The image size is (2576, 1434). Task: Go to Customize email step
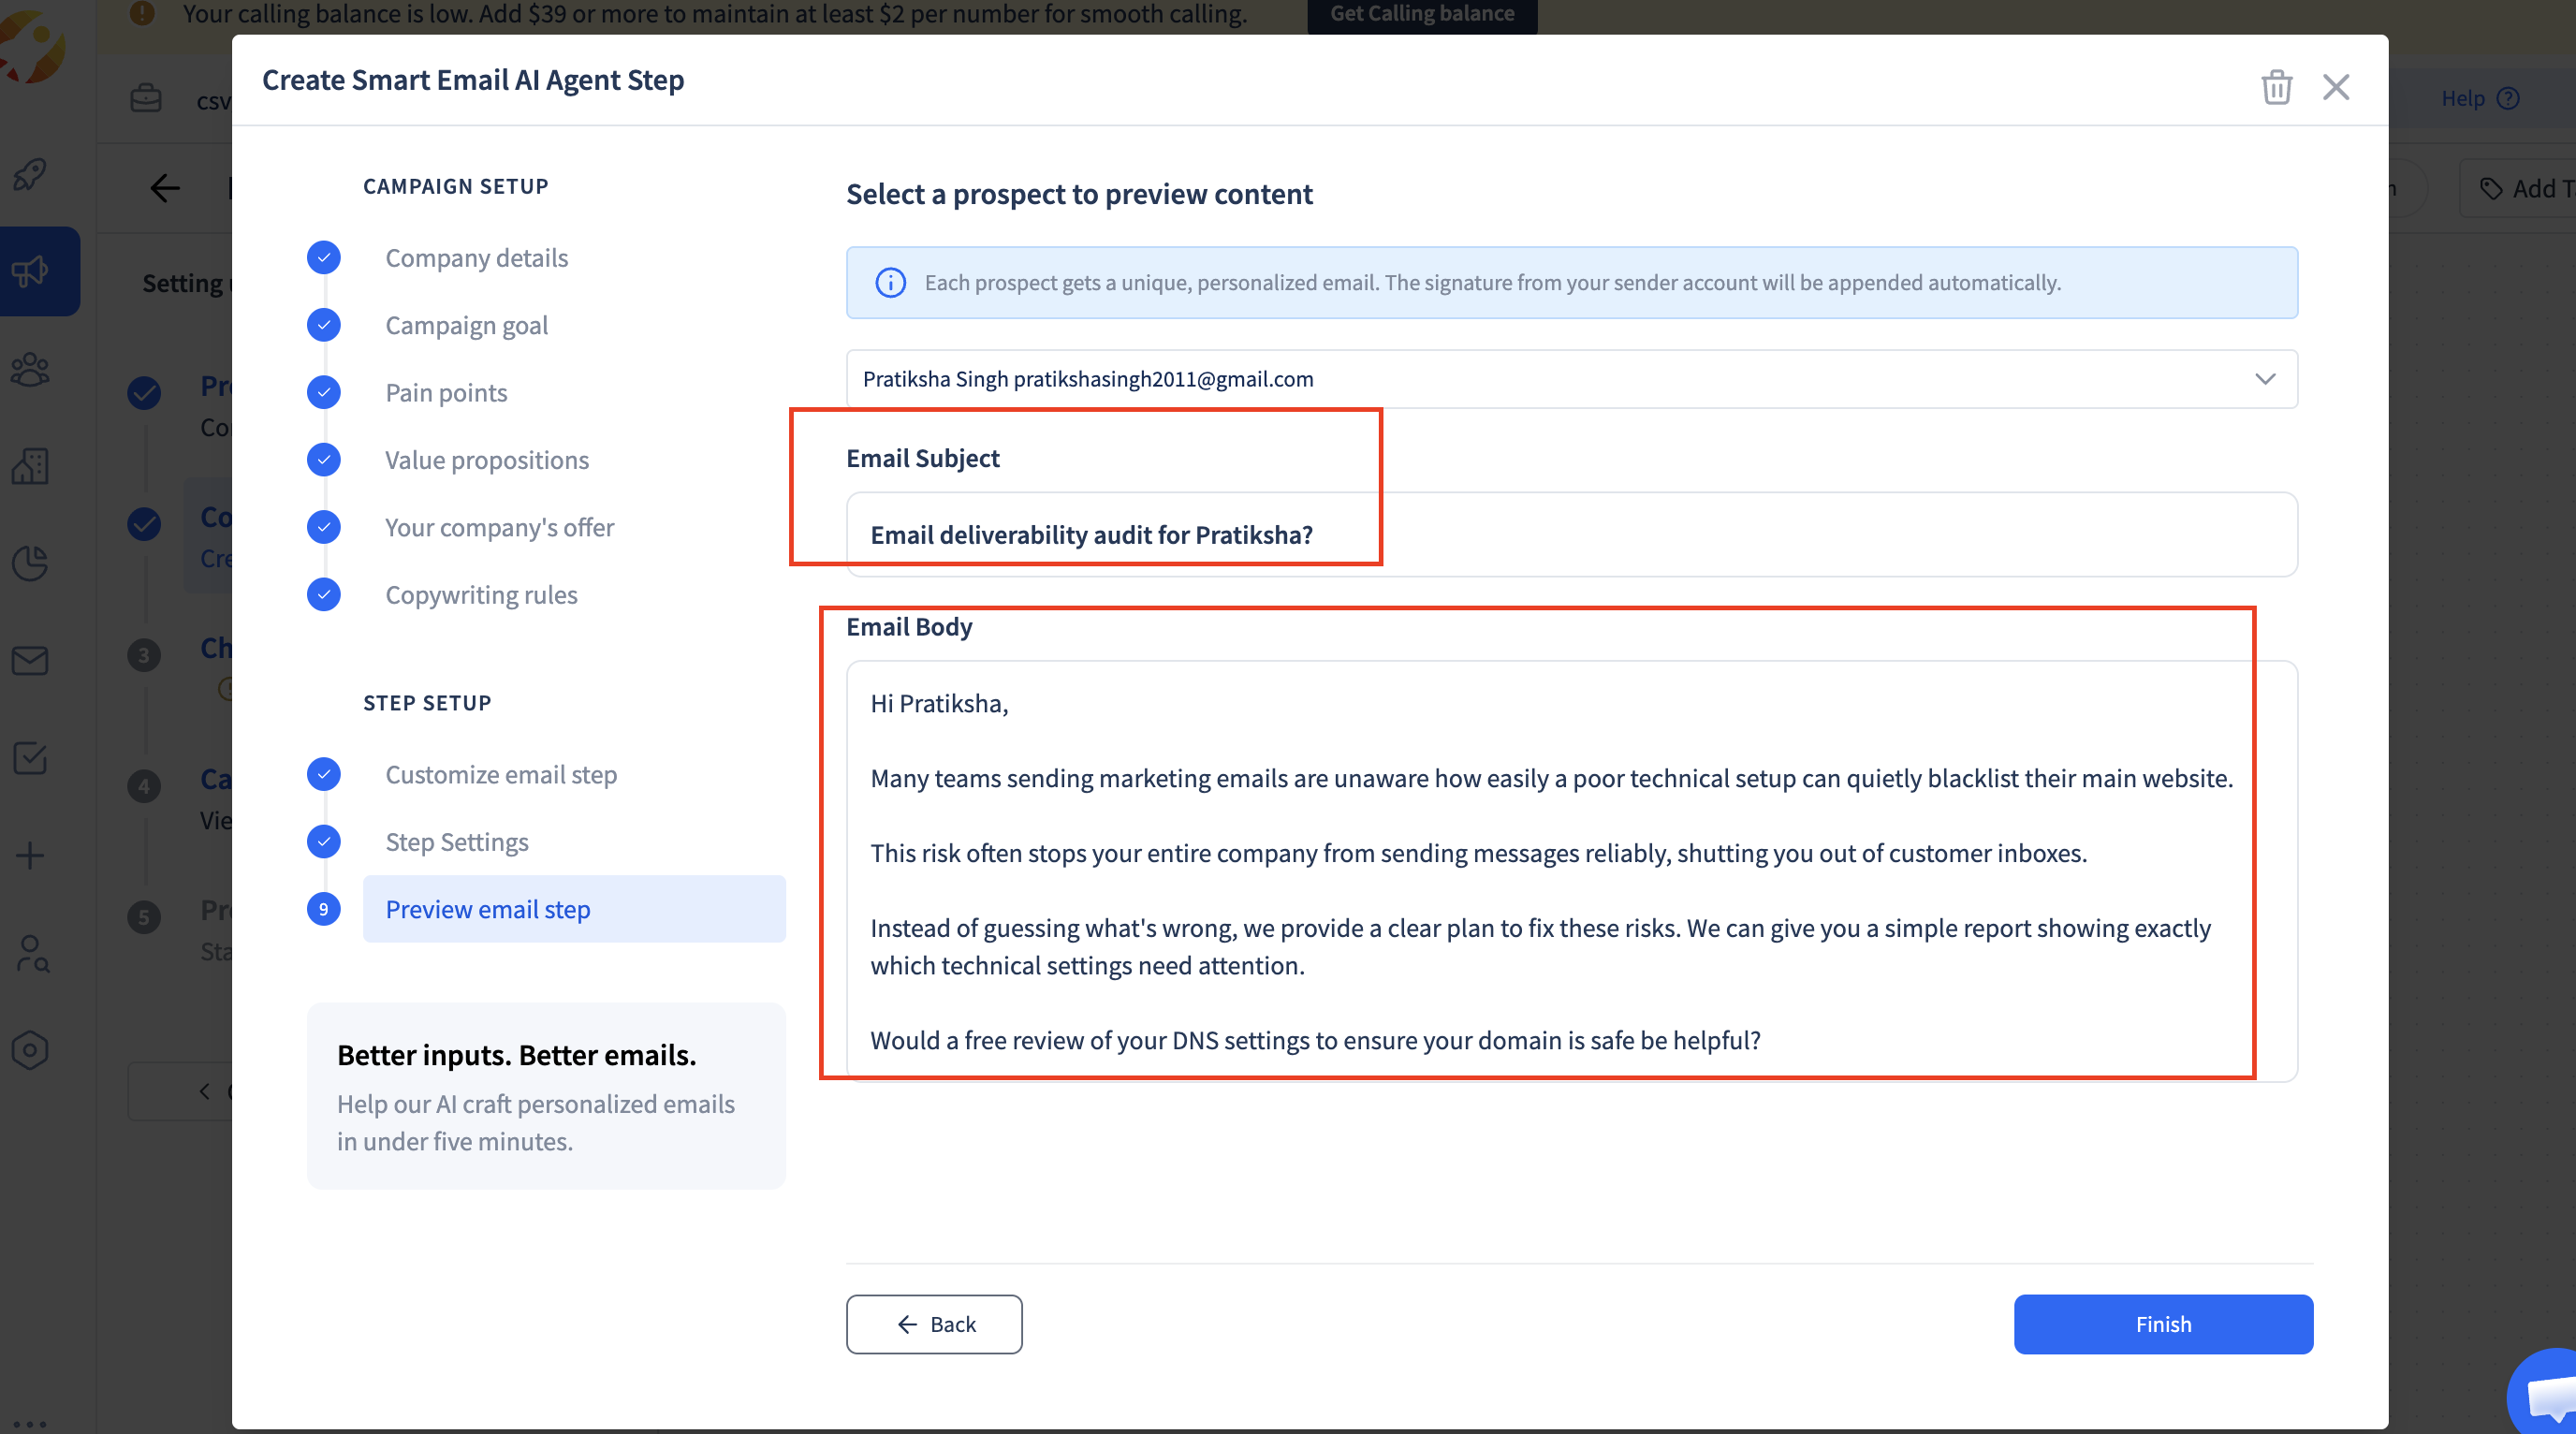pyautogui.click(x=500, y=774)
